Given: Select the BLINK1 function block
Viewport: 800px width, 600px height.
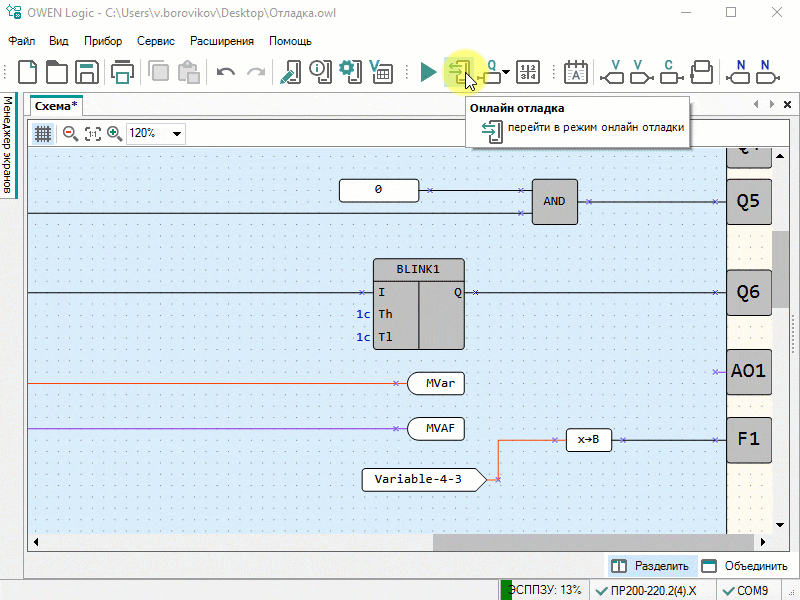Looking at the screenshot, I should point(418,269).
